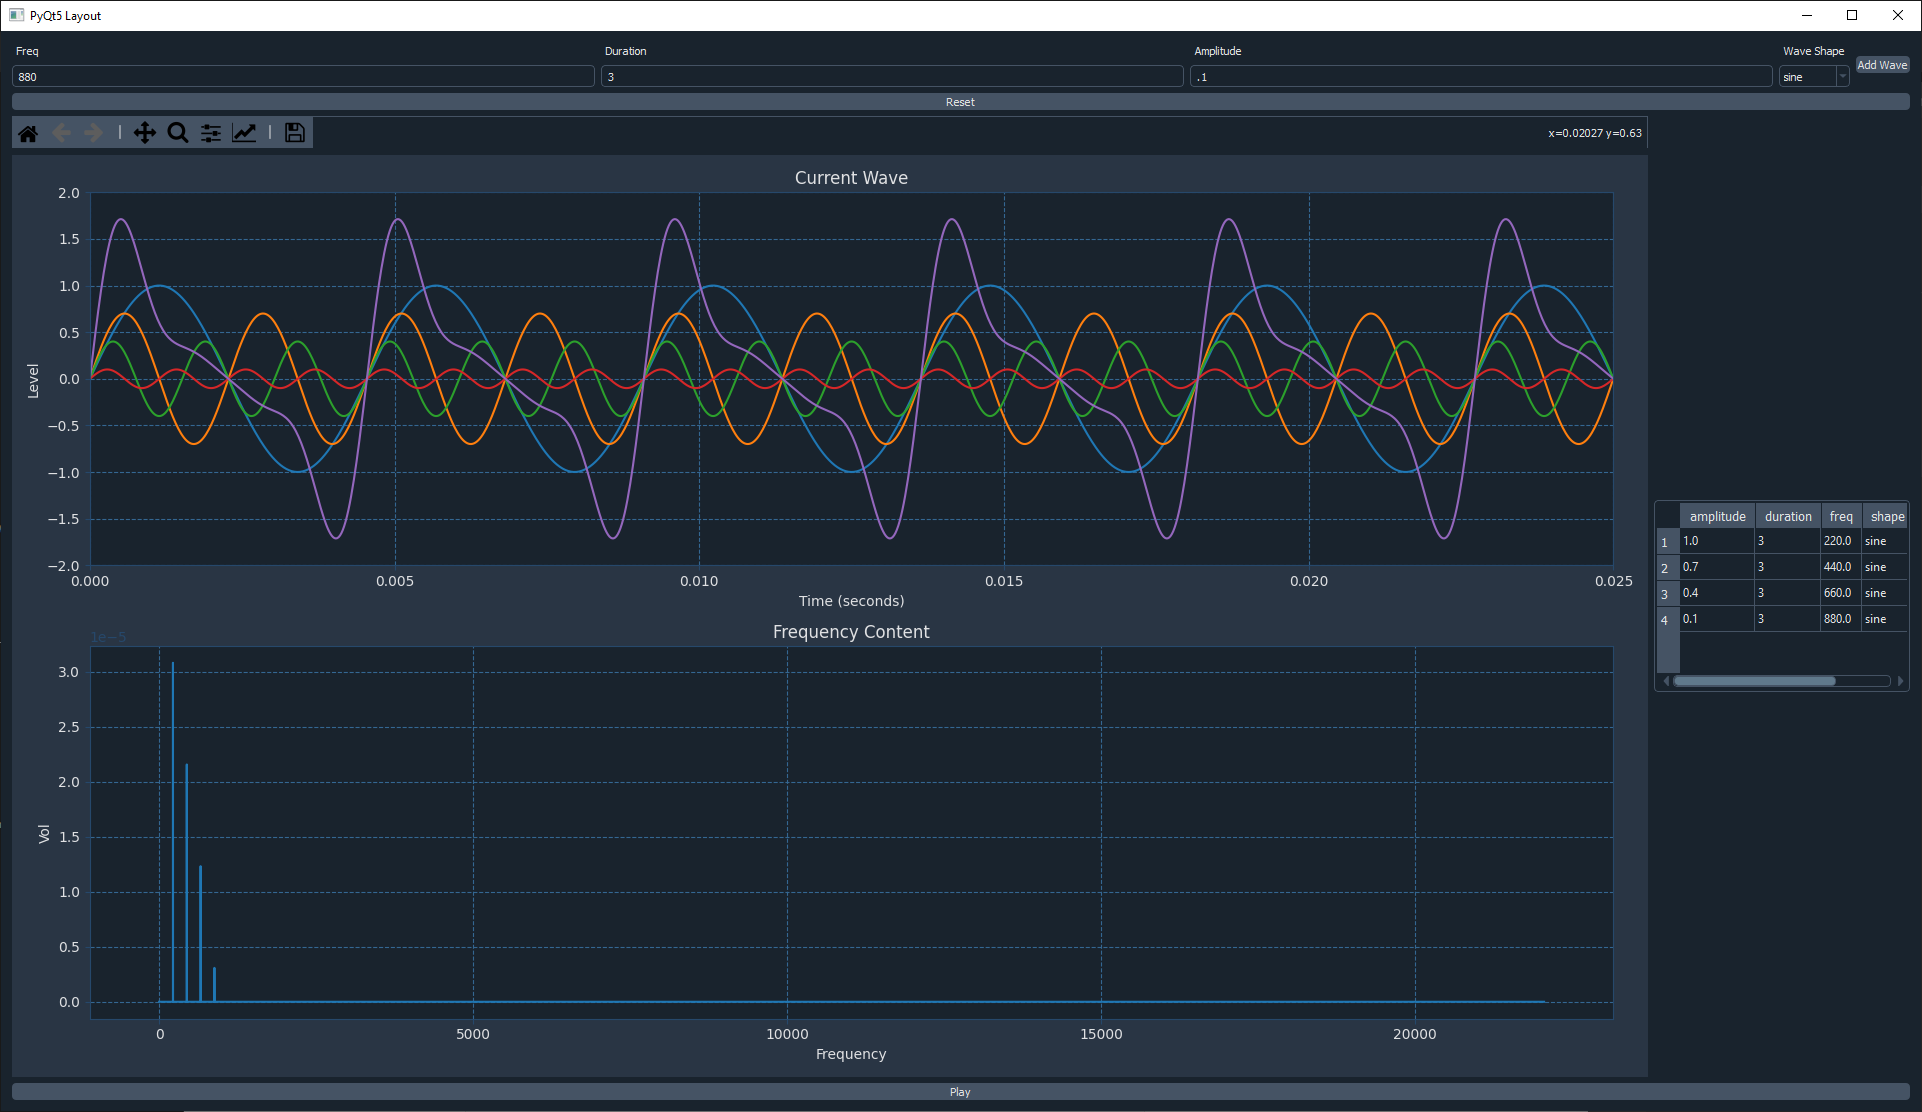
Task: Click the Forward arrow in plot toolbar
Action: coord(94,133)
